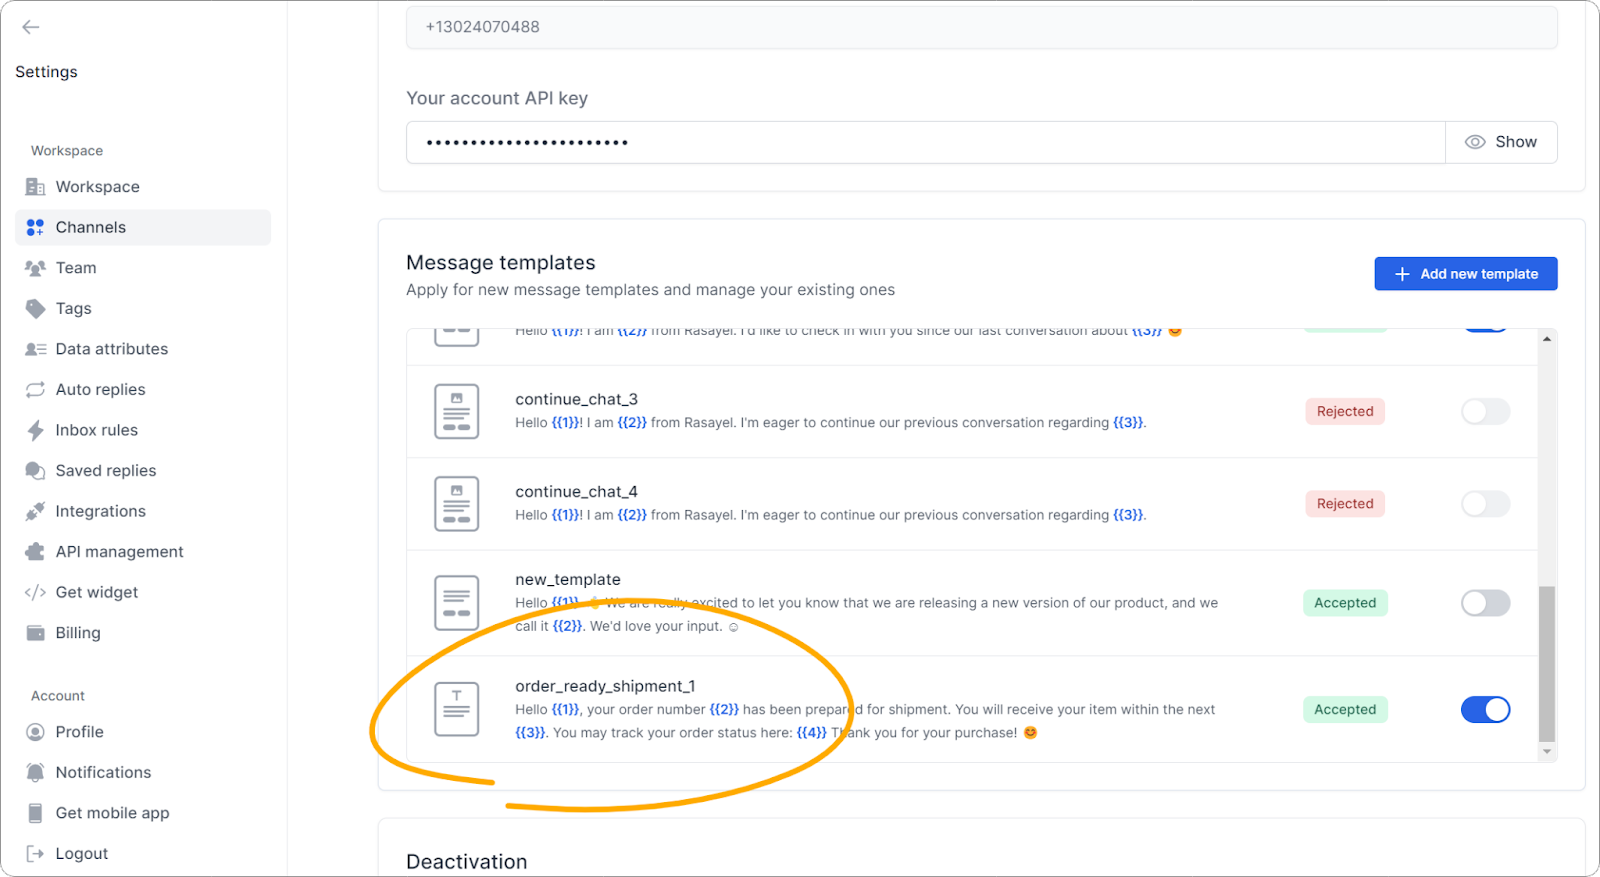Click the Notifications bell icon
The image size is (1600, 877).
[36, 772]
